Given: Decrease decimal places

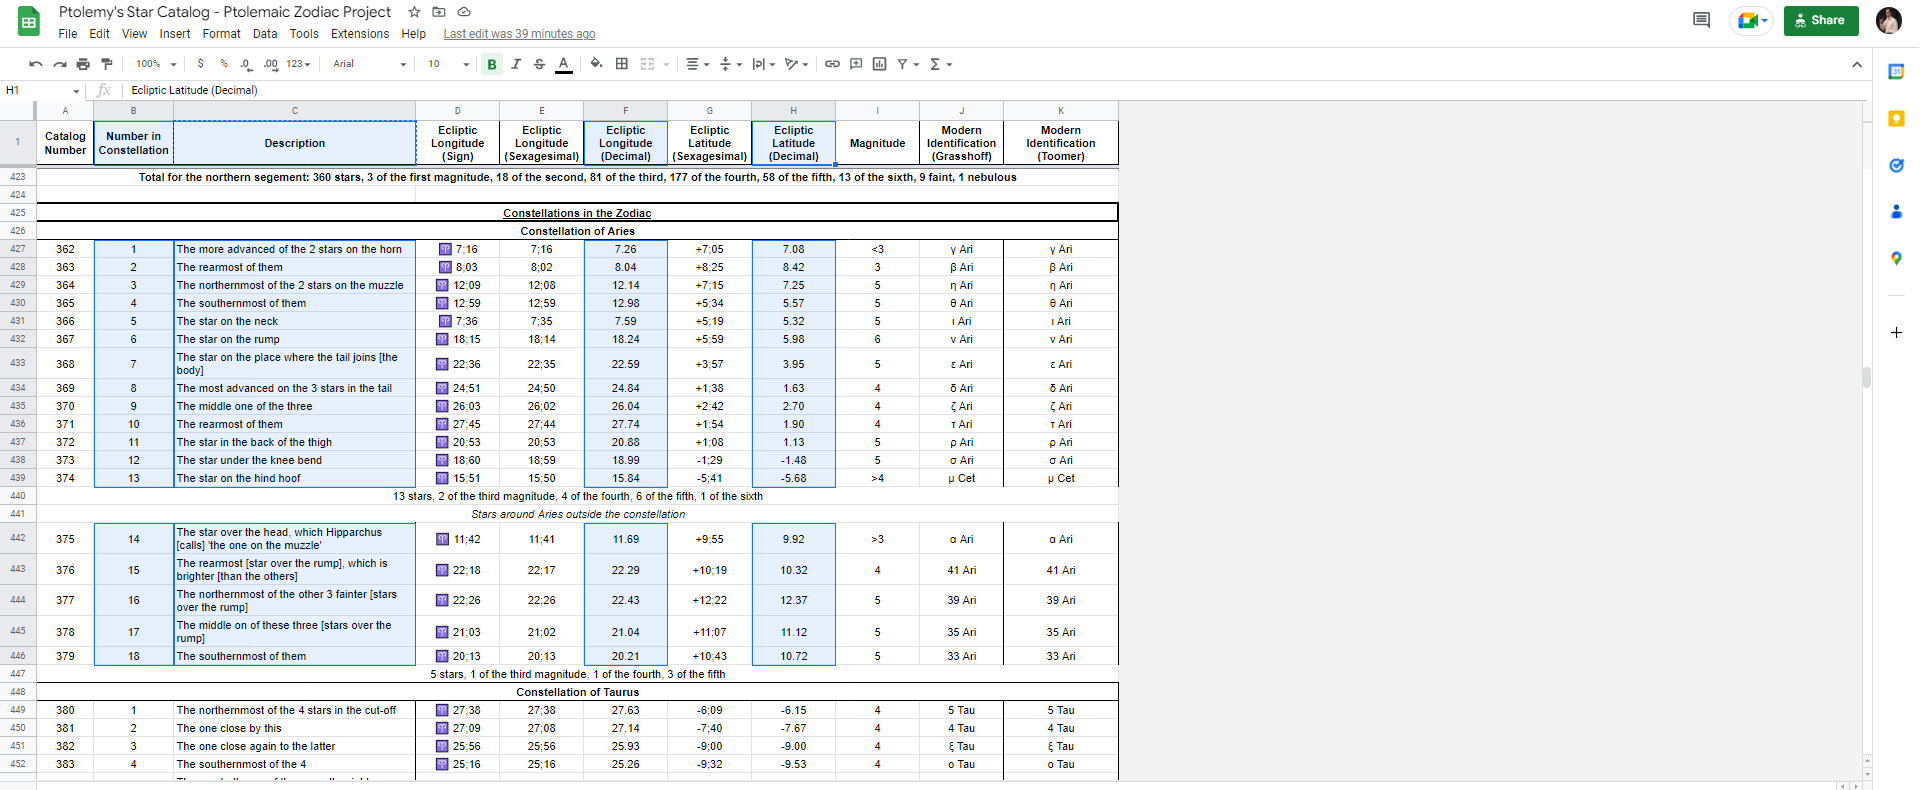Looking at the screenshot, I should point(246,64).
